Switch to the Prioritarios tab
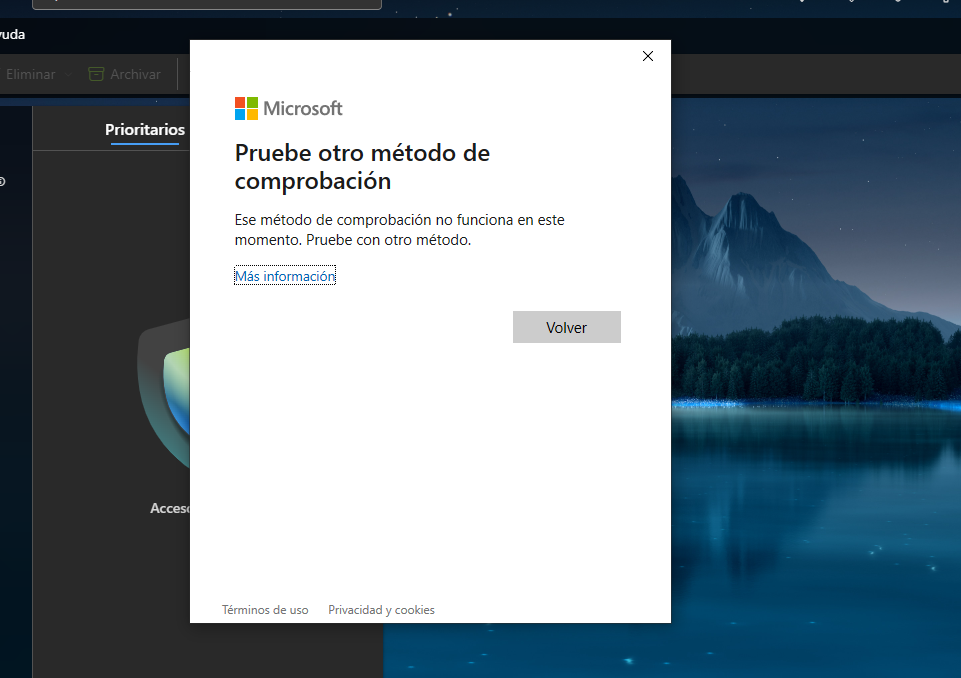Screen dimensions: 961x678 click(144, 130)
